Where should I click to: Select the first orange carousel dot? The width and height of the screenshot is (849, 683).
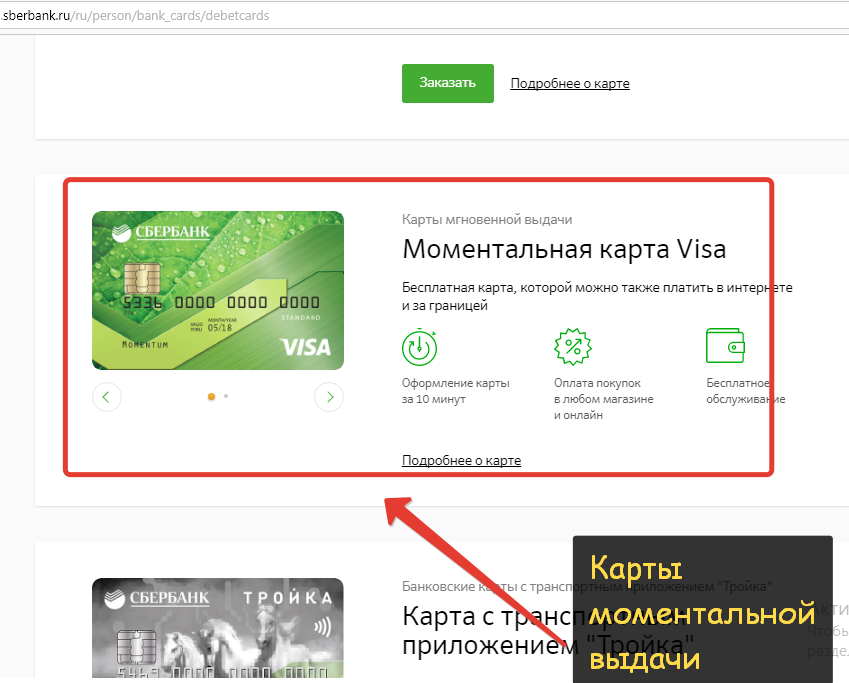(x=212, y=396)
